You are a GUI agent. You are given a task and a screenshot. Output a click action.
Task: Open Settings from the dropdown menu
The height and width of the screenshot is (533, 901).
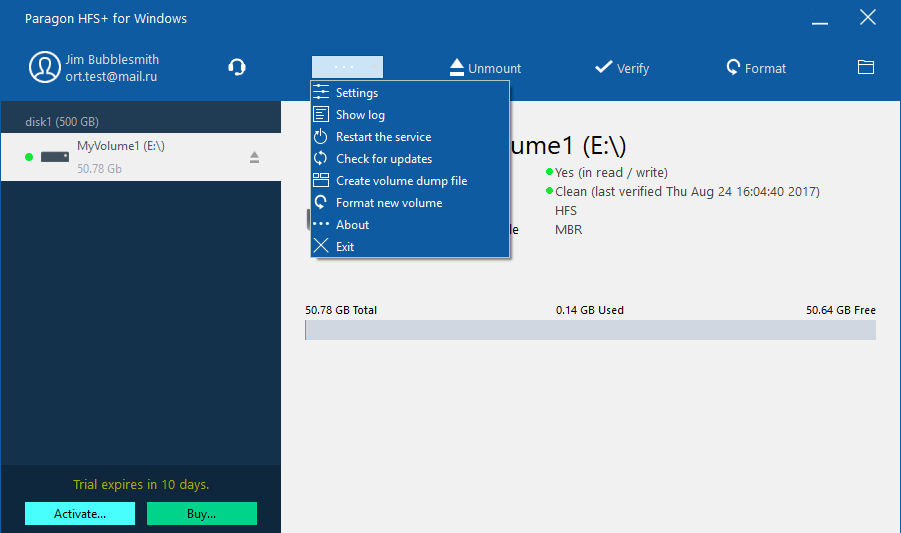coord(356,93)
